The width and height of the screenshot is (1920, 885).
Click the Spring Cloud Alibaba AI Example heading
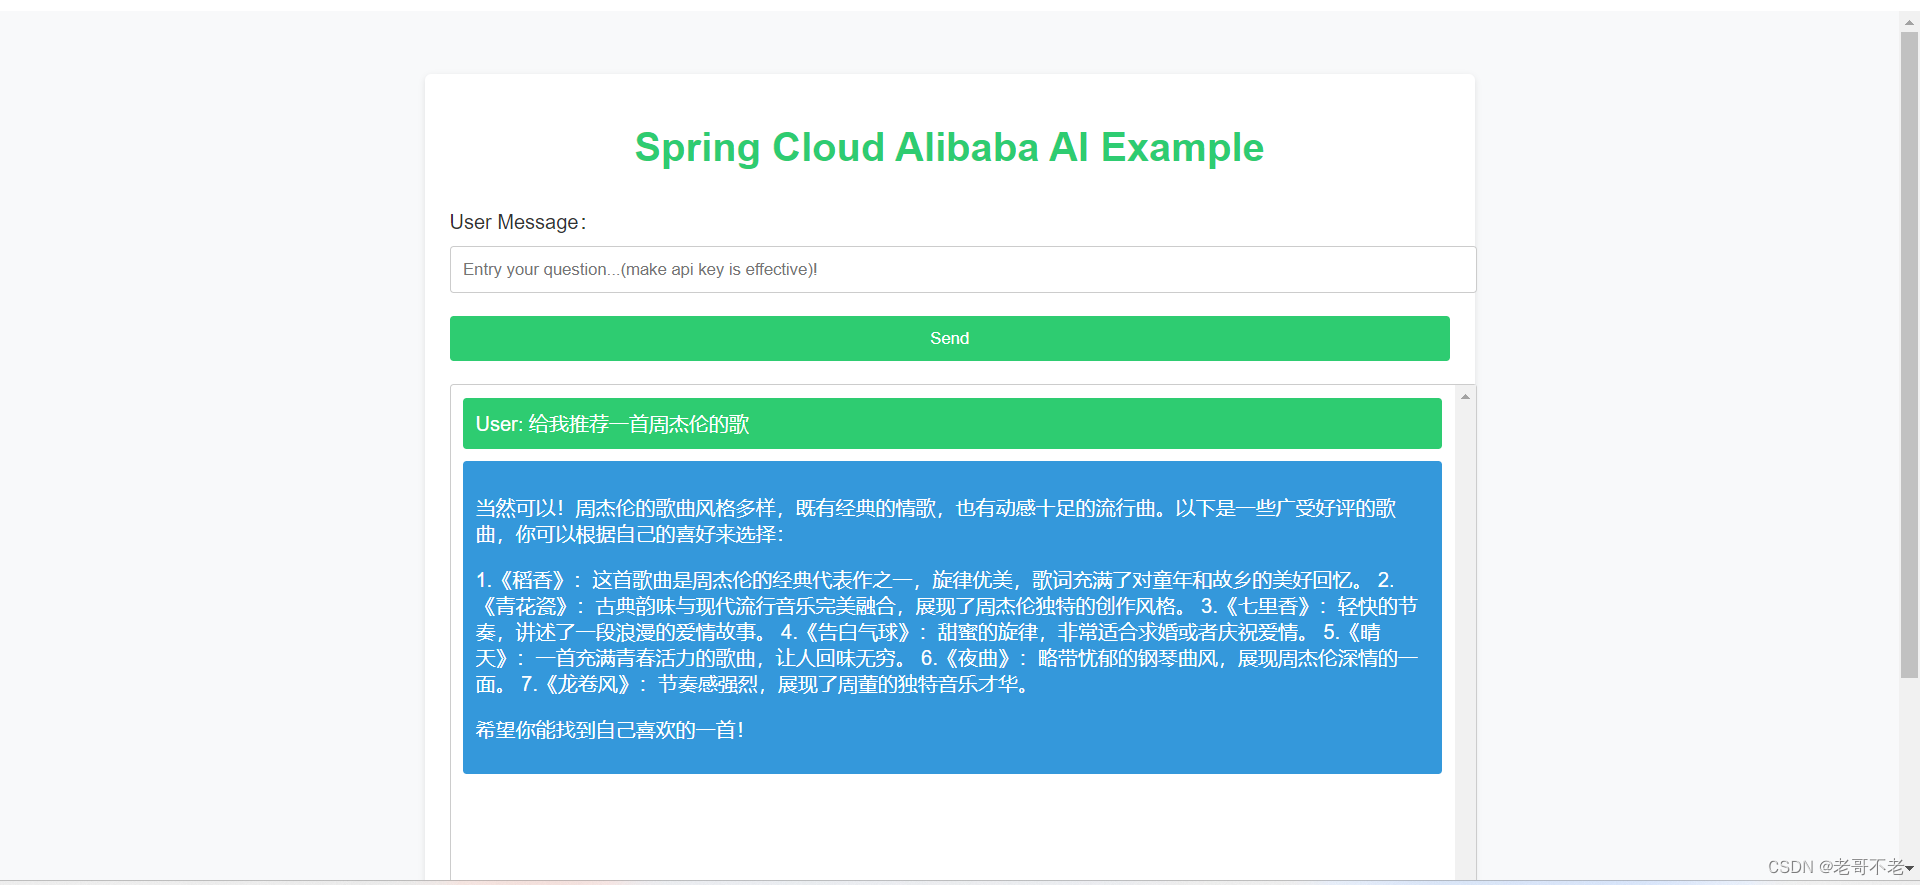[x=949, y=147]
